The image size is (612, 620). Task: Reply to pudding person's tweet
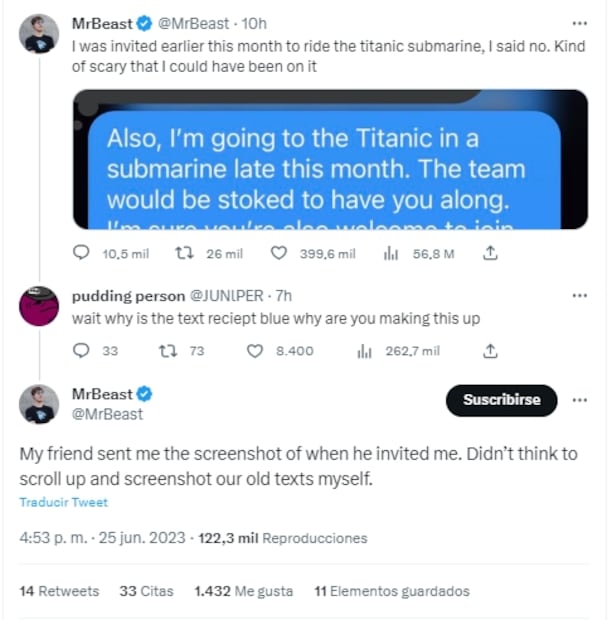pyautogui.click(x=82, y=351)
